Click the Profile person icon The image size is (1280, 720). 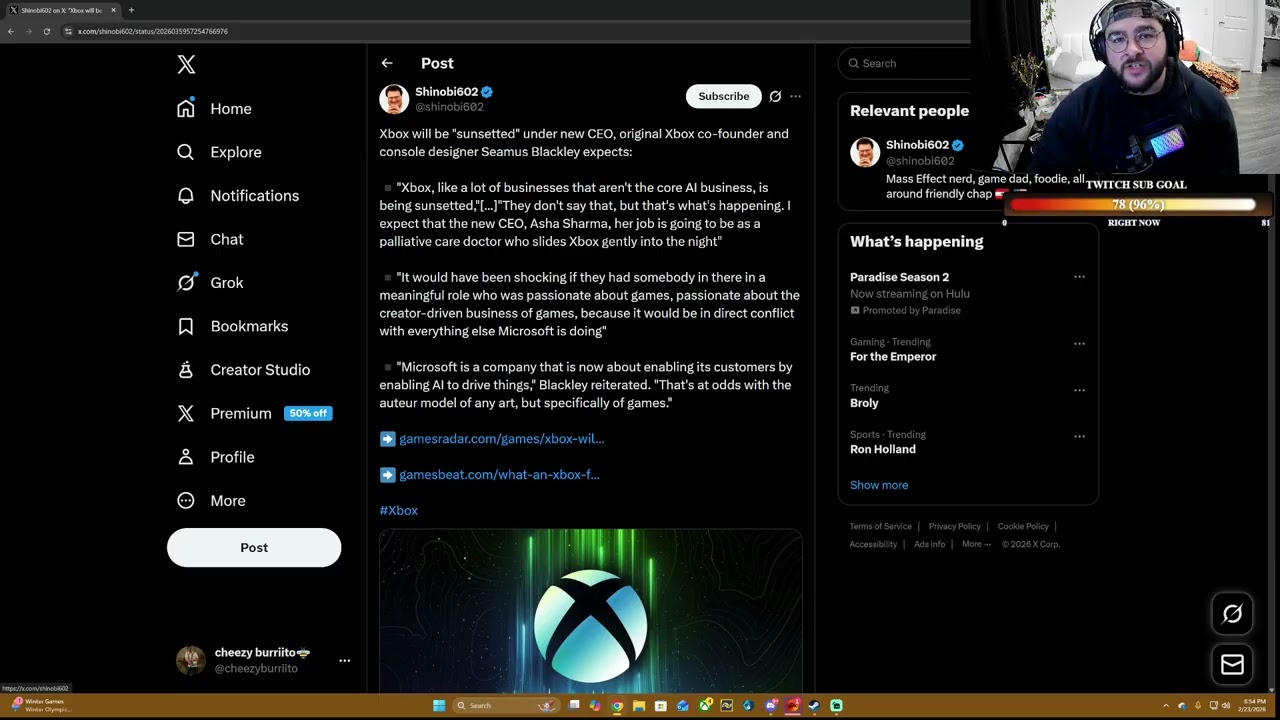pos(186,457)
